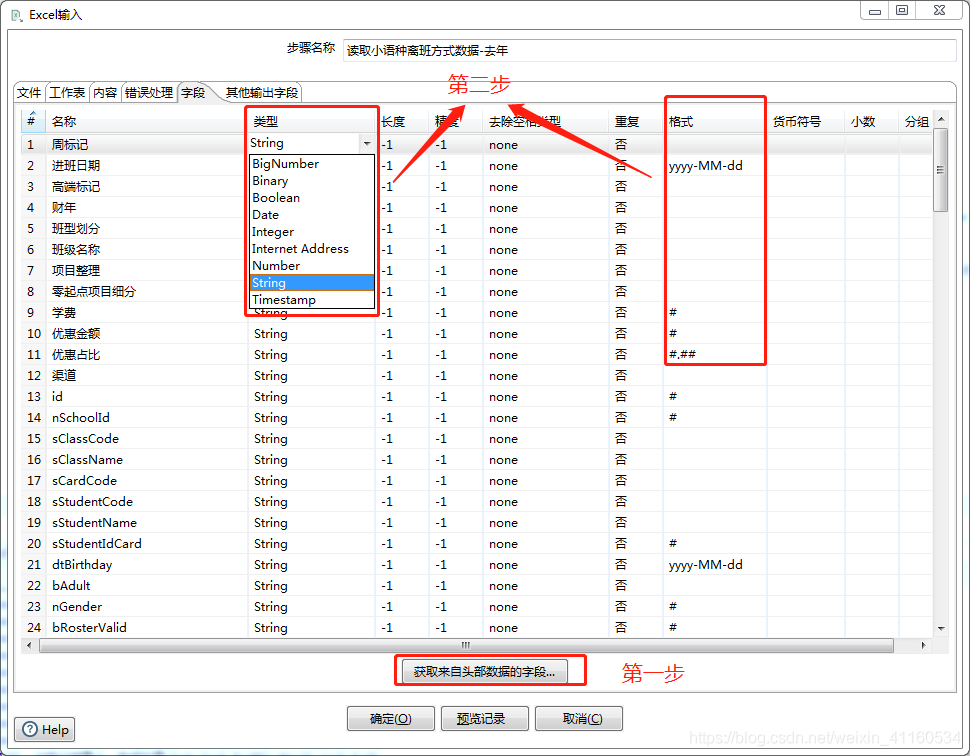Click the horizontal scrollbar thumb
The height and width of the screenshot is (756, 970).
[x=466, y=645]
